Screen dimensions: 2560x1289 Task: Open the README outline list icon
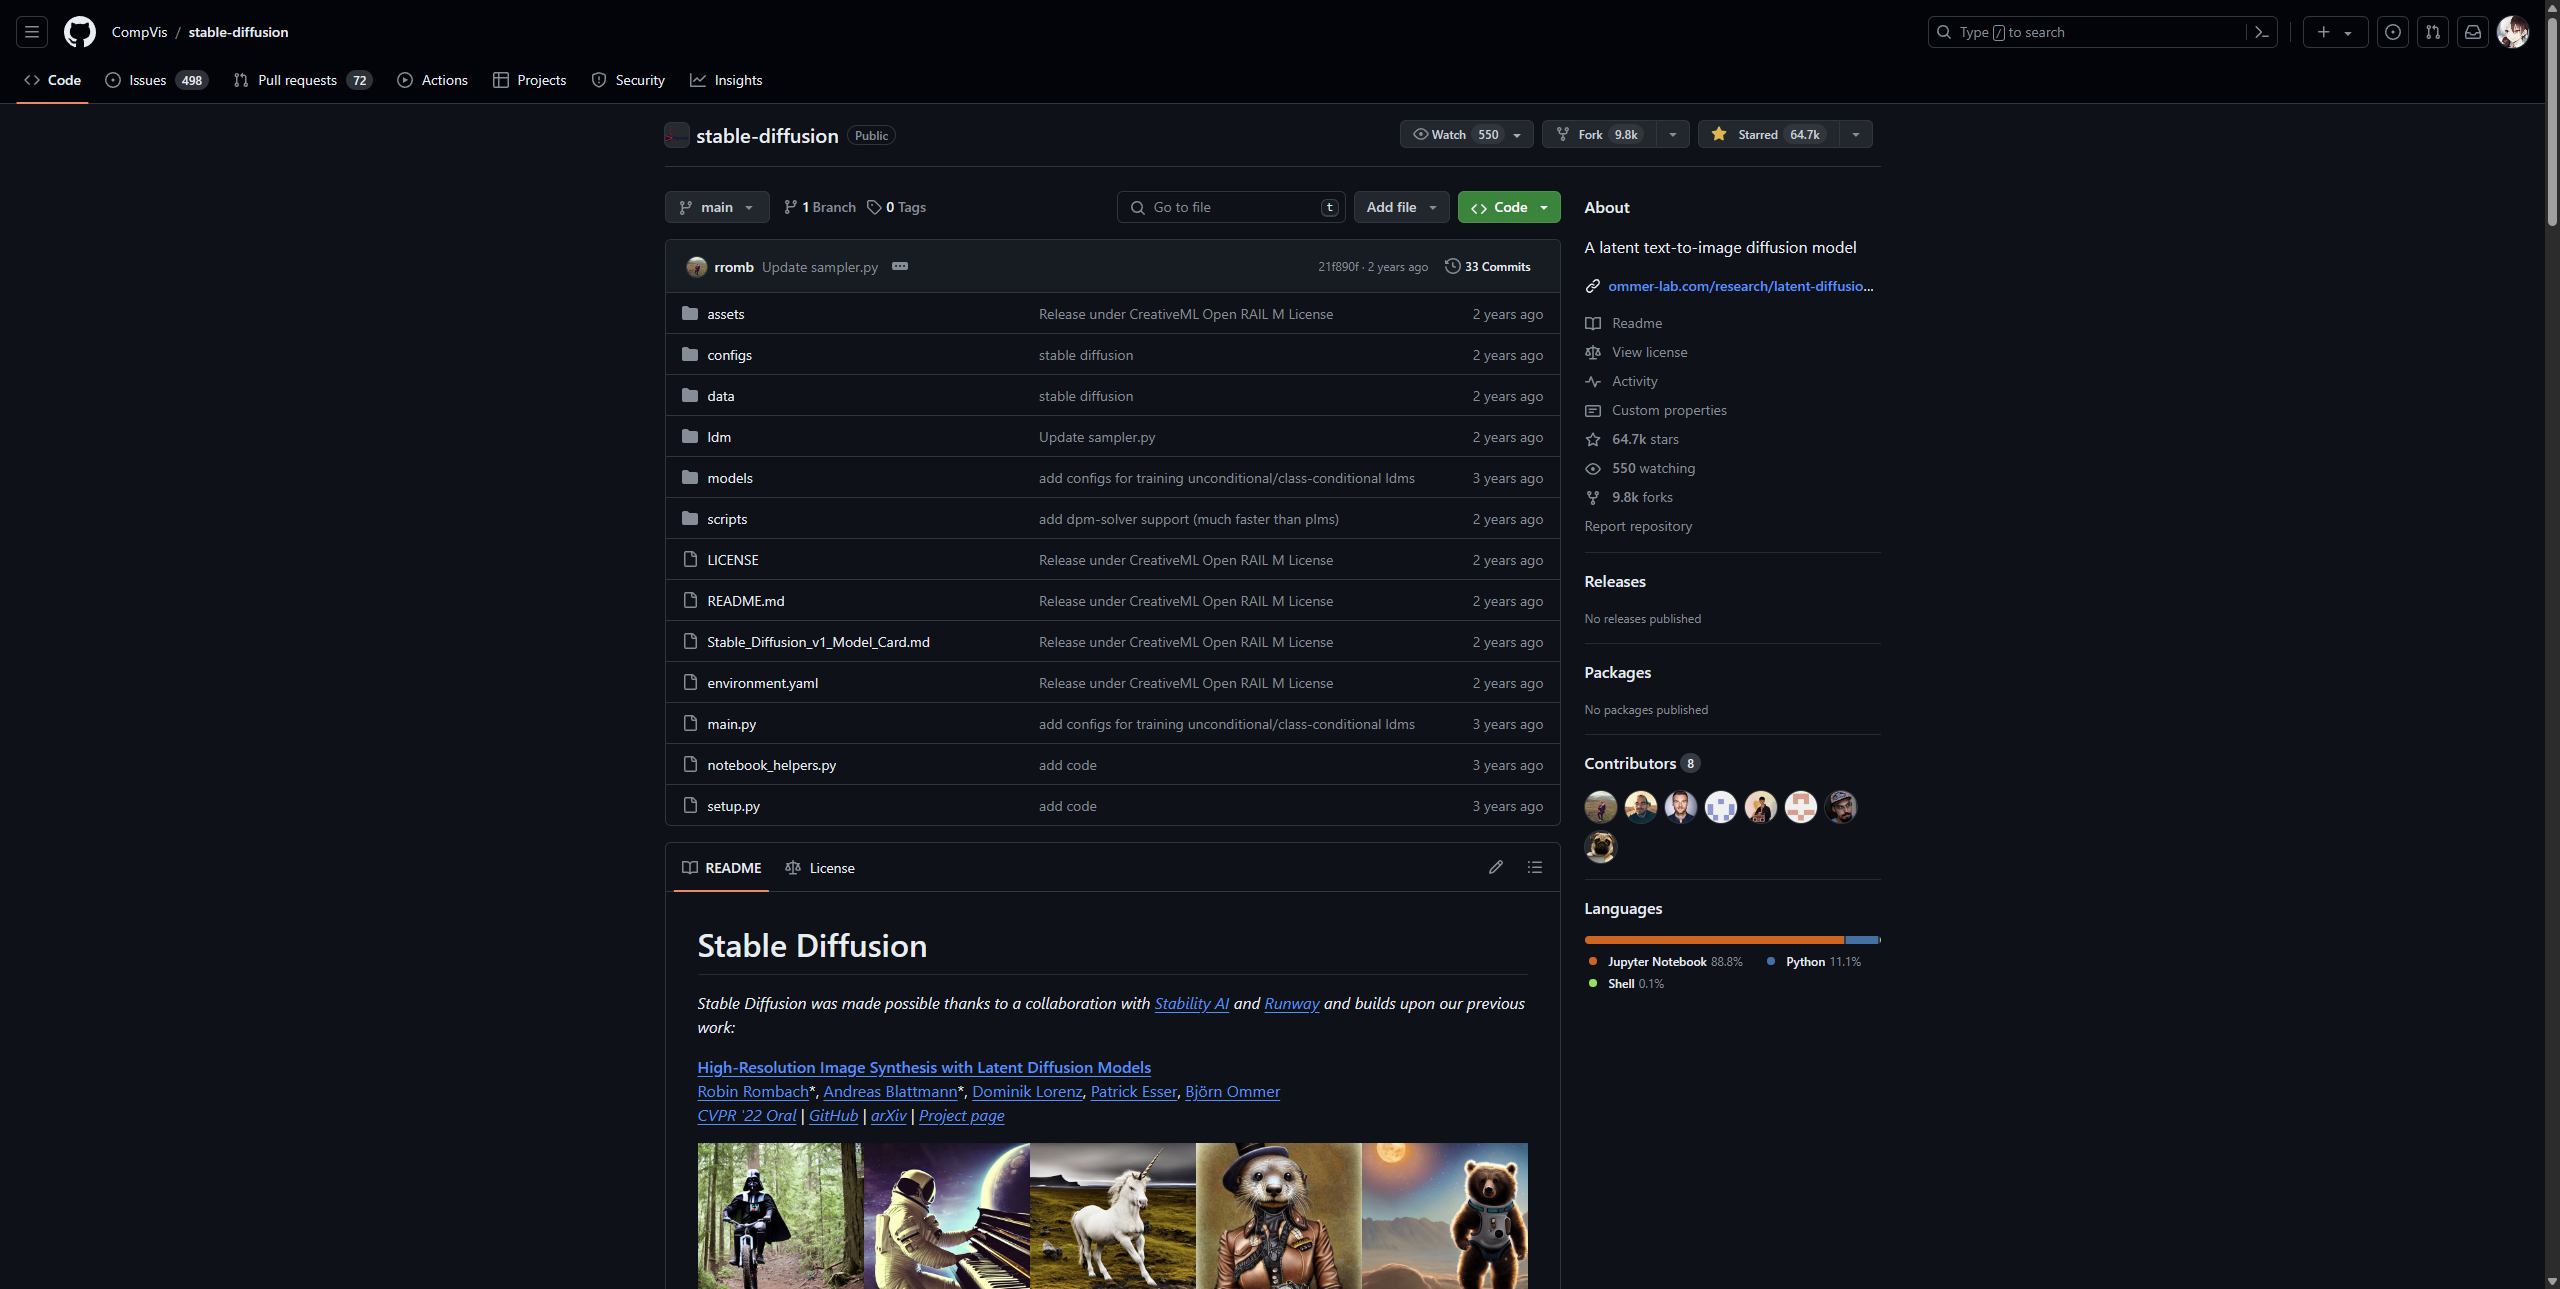(1535, 867)
